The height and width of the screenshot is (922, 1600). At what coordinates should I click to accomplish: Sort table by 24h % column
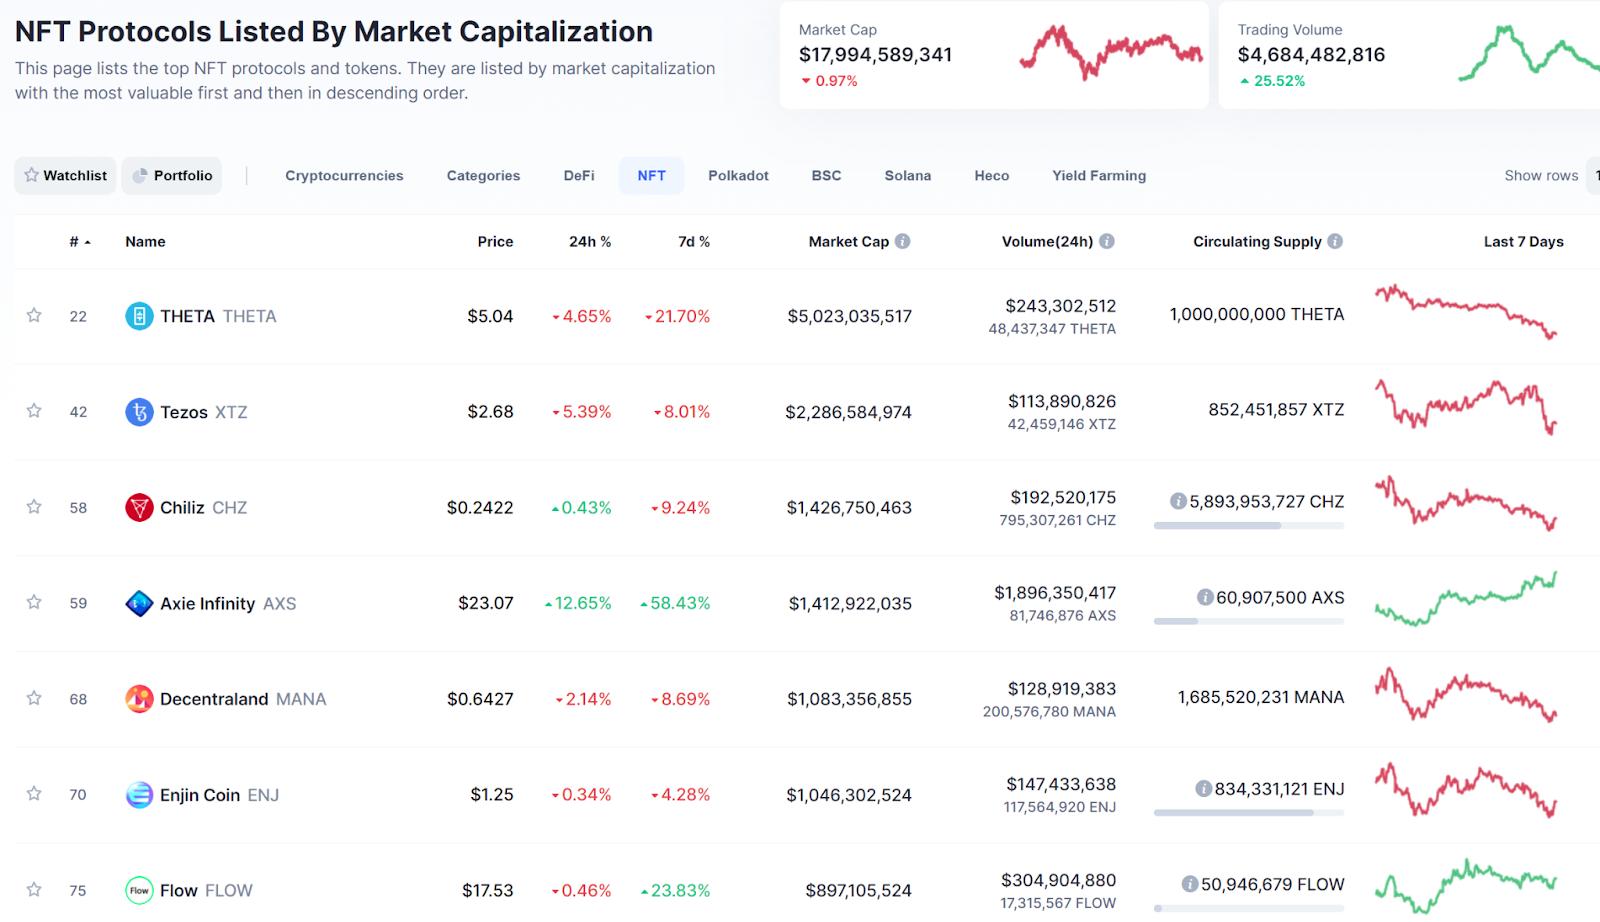[x=590, y=241]
